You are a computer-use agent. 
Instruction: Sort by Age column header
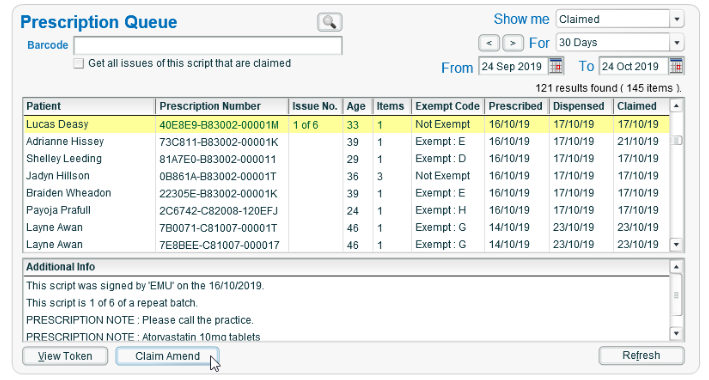click(x=358, y=106)
